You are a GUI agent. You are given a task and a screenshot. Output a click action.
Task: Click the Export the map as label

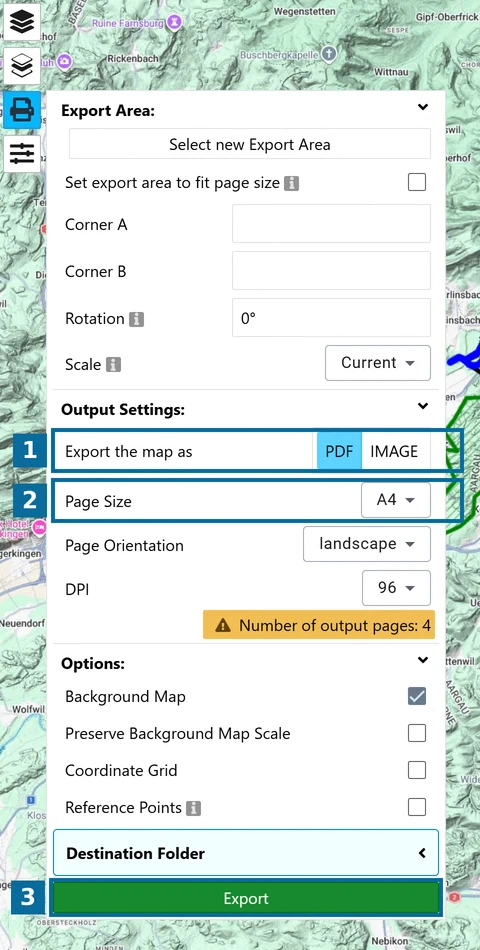[x=128, y=451]
